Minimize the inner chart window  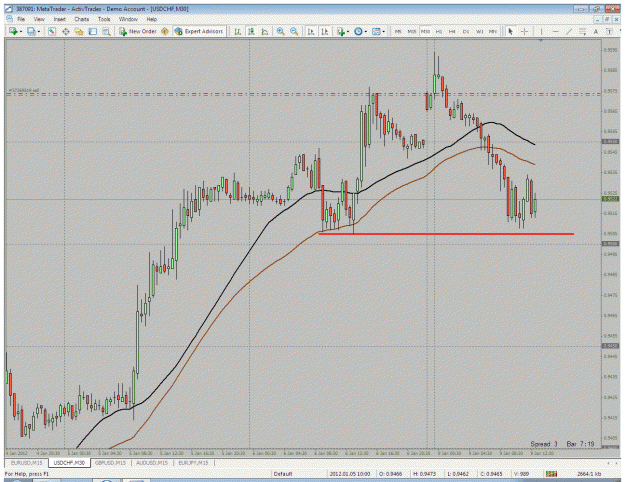[x=597, y=19]
